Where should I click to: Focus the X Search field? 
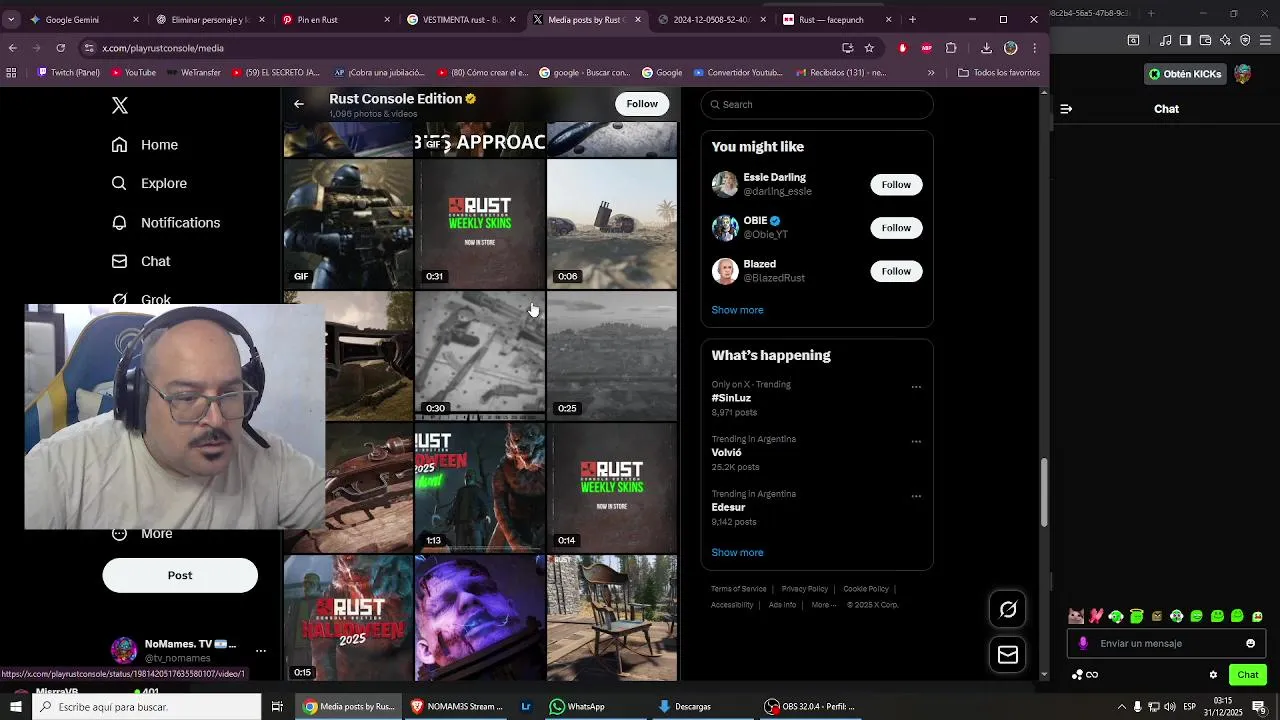point(817,104)
